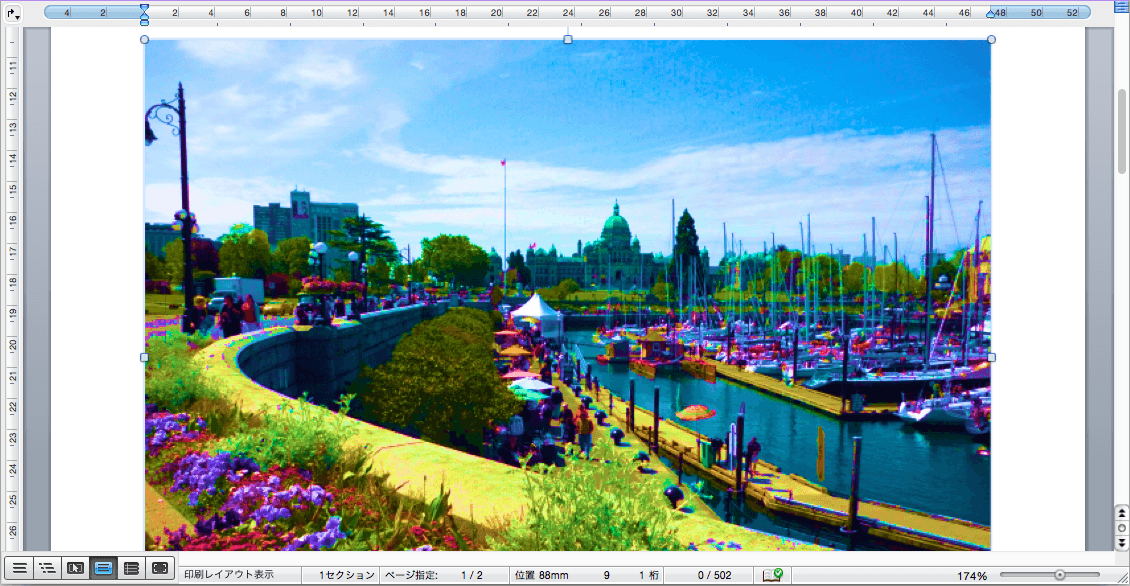Click the Previous Page double-arrow button

coord(1121,513)
